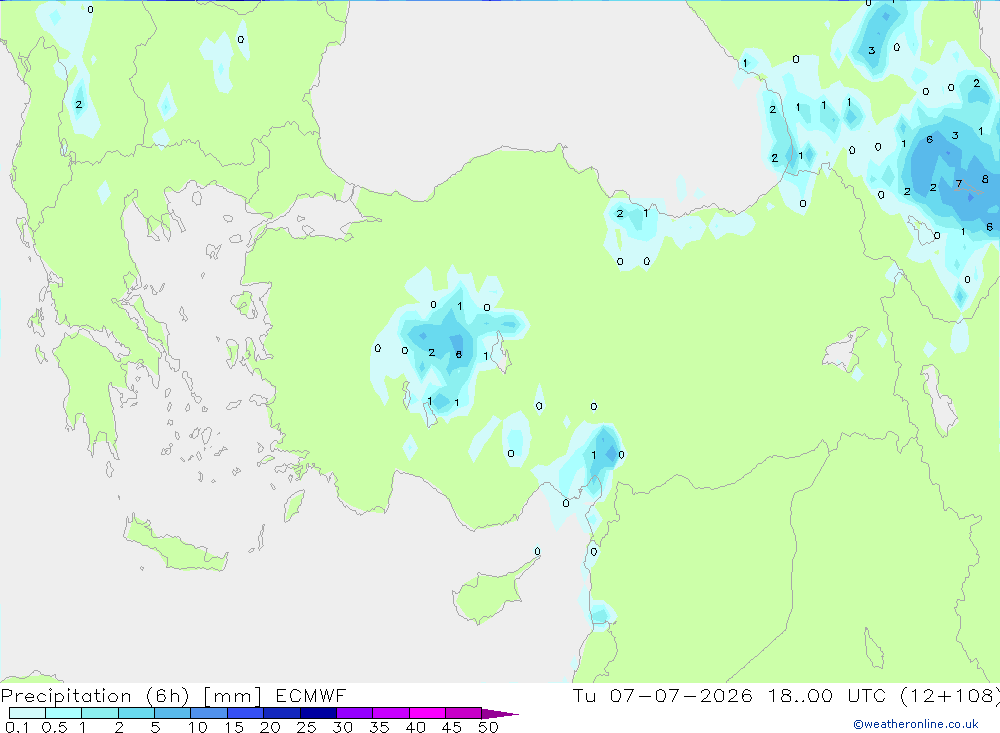The image size is (1000, 733).
Task: Click the 40–45 mm magenta legend swatch
Action: click(x=427, y=713)
